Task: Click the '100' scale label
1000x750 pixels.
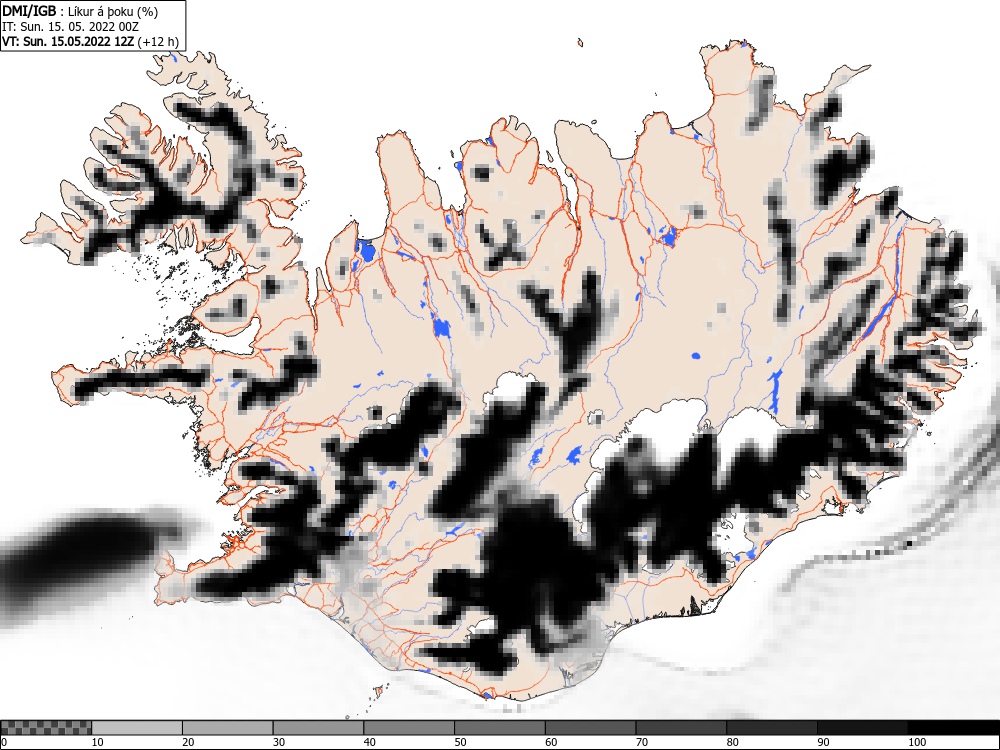Action: [x=916, y=742]
